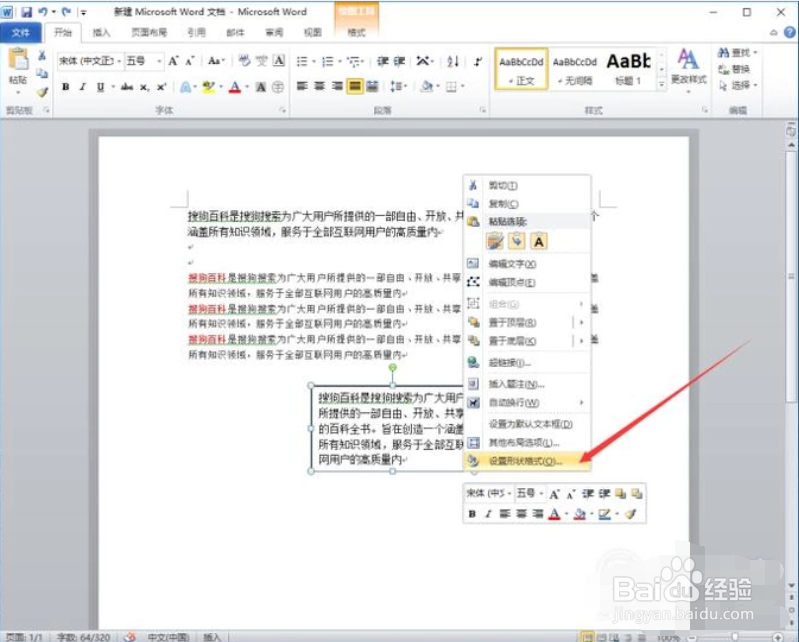Switch to the 视图 View tab
Viewport: 799px width, 642px height.
(x=313, y=33)
